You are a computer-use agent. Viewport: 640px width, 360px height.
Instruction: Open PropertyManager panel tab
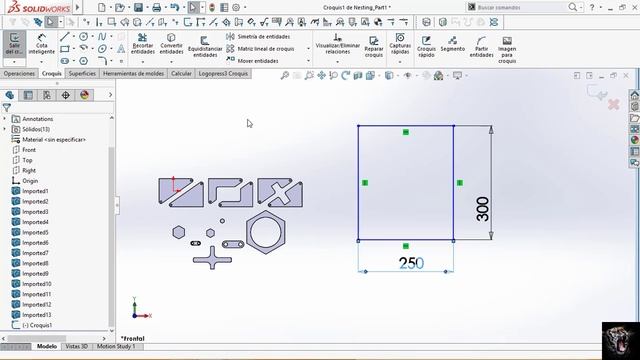tap(28, 95)
